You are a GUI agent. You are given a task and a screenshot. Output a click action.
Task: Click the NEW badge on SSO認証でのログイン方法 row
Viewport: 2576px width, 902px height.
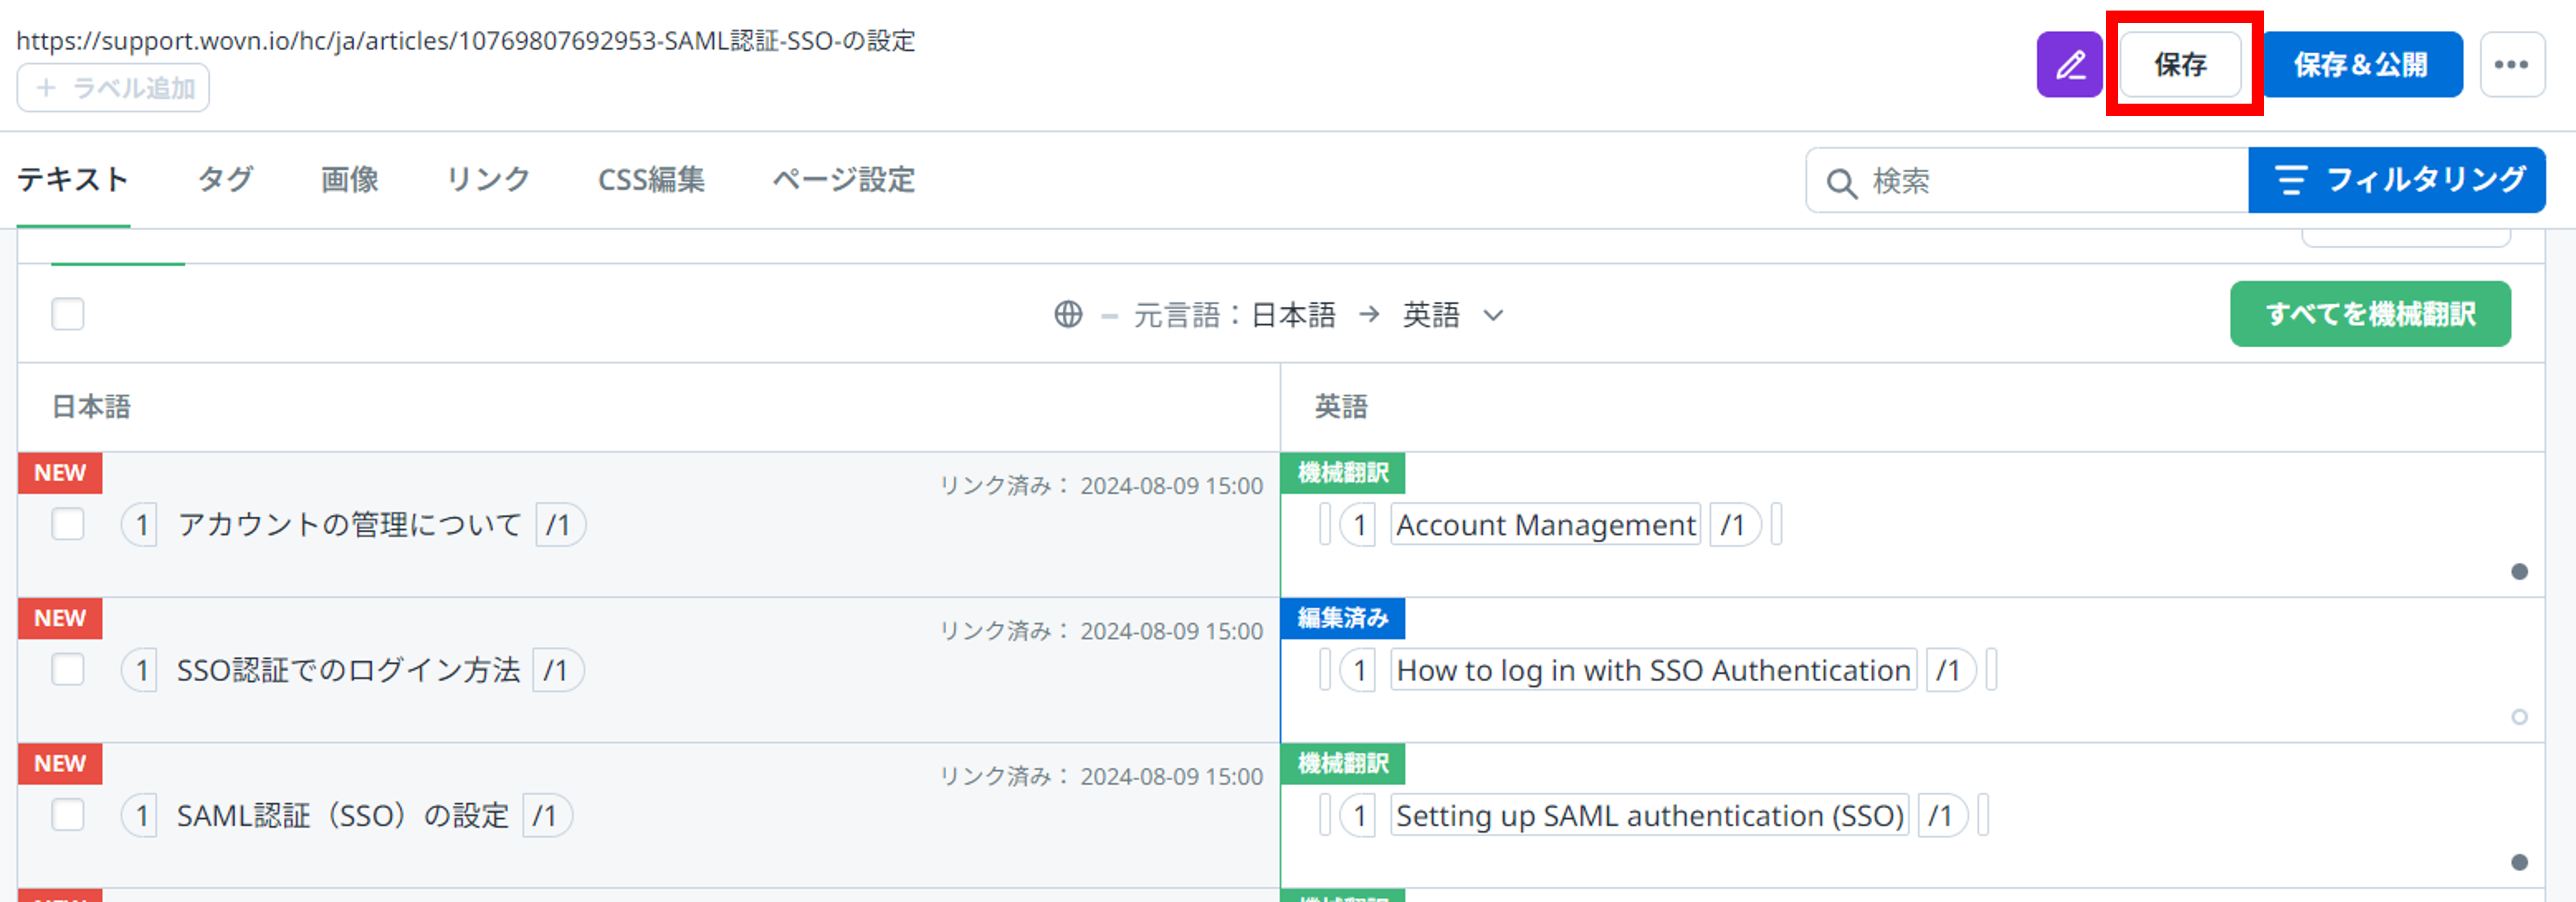pyautogui.click(x=60, y=618)
